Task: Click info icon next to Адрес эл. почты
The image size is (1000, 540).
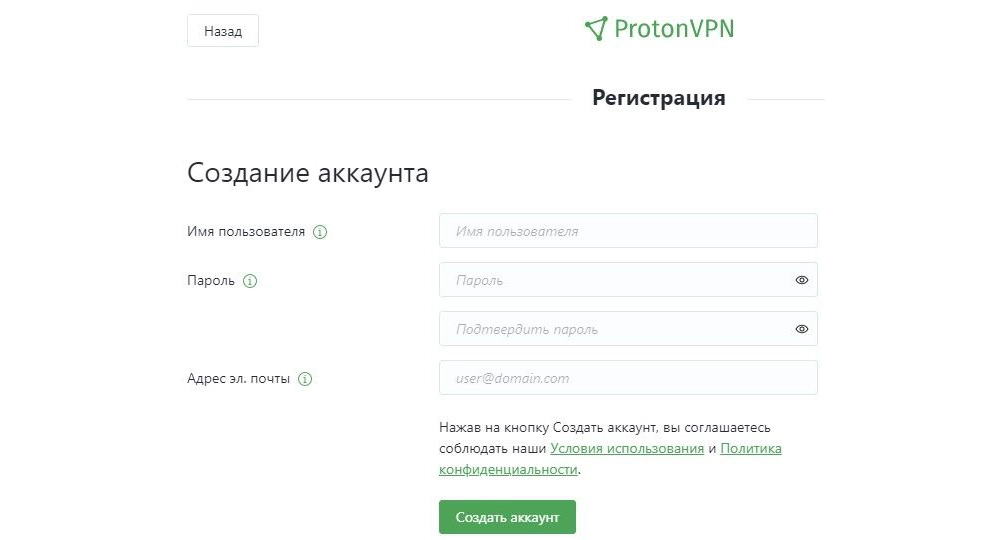Action: 305,379
